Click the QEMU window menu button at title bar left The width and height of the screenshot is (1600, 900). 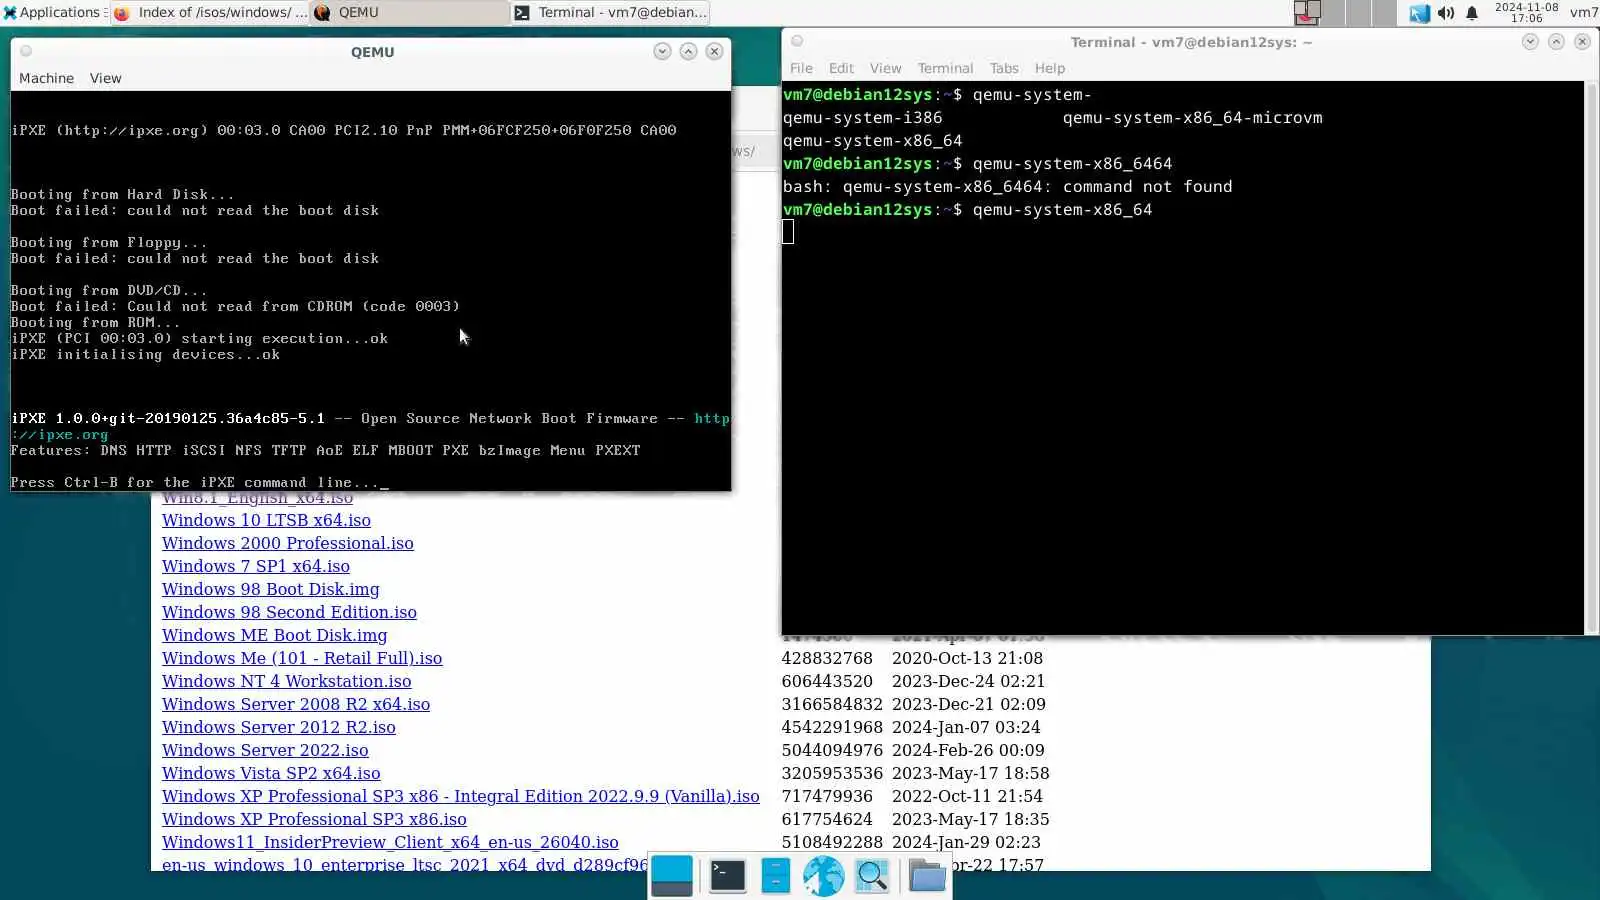point(26,51)
